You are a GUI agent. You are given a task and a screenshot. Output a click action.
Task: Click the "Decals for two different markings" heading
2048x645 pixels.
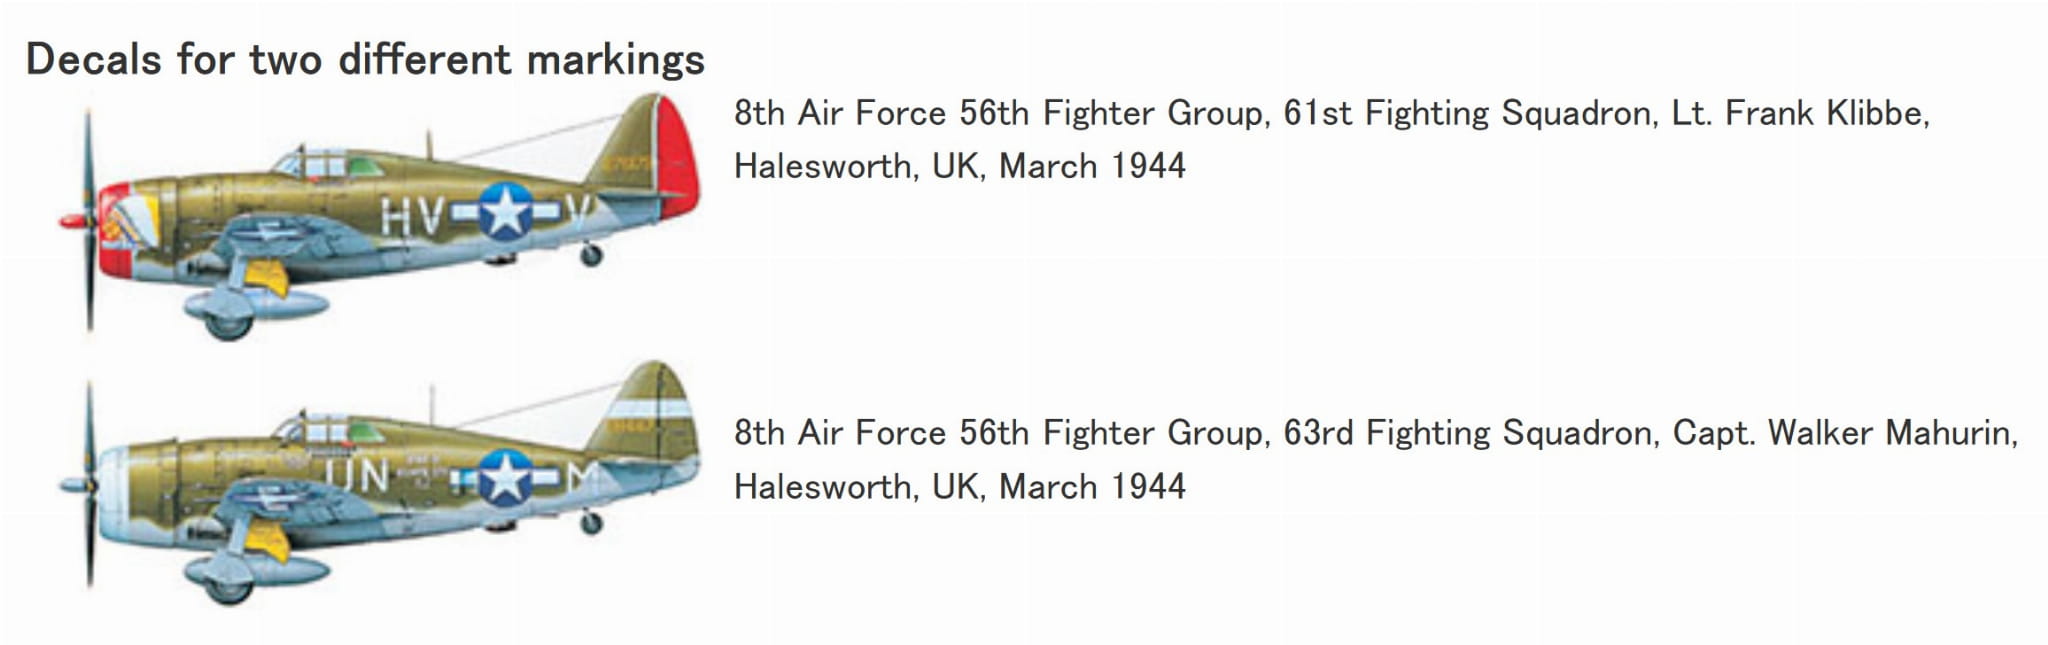pos(365,60)
